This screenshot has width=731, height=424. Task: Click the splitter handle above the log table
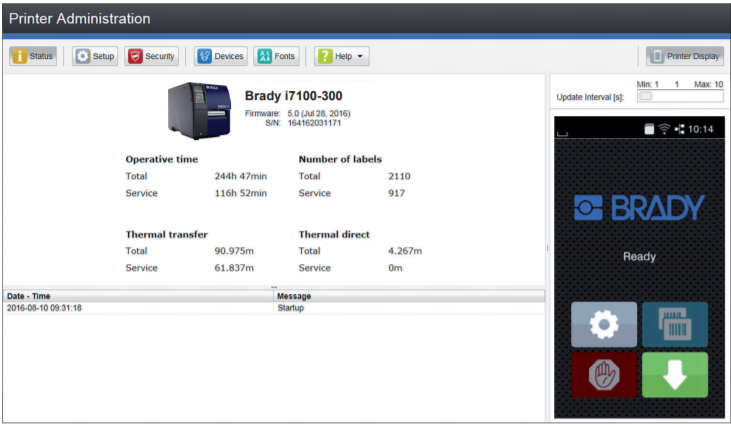point(274,288)
